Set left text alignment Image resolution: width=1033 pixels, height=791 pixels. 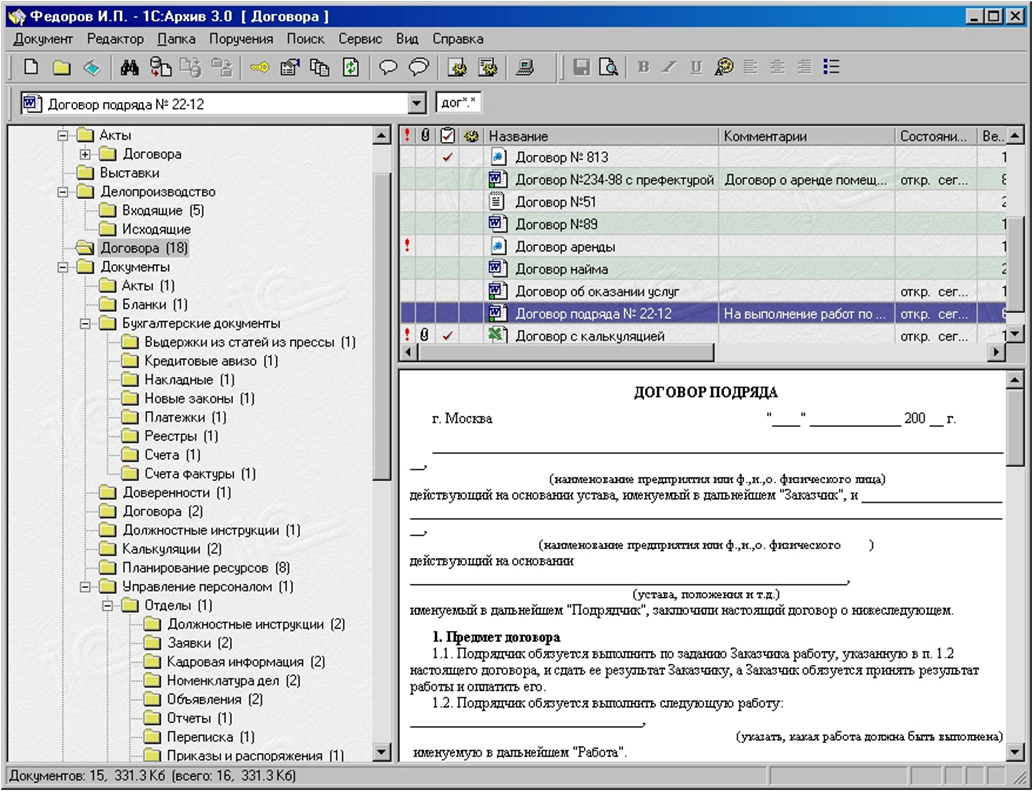pos(750,67)
